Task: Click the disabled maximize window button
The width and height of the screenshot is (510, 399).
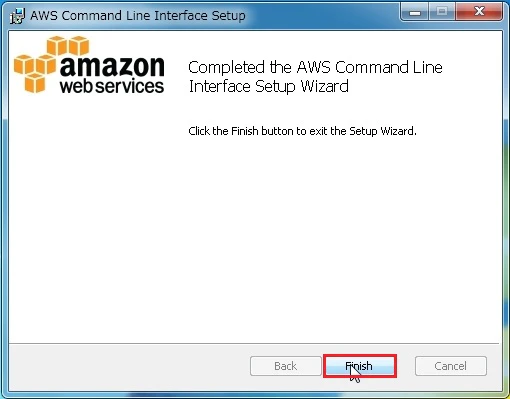Action: [x=442, y=12]
